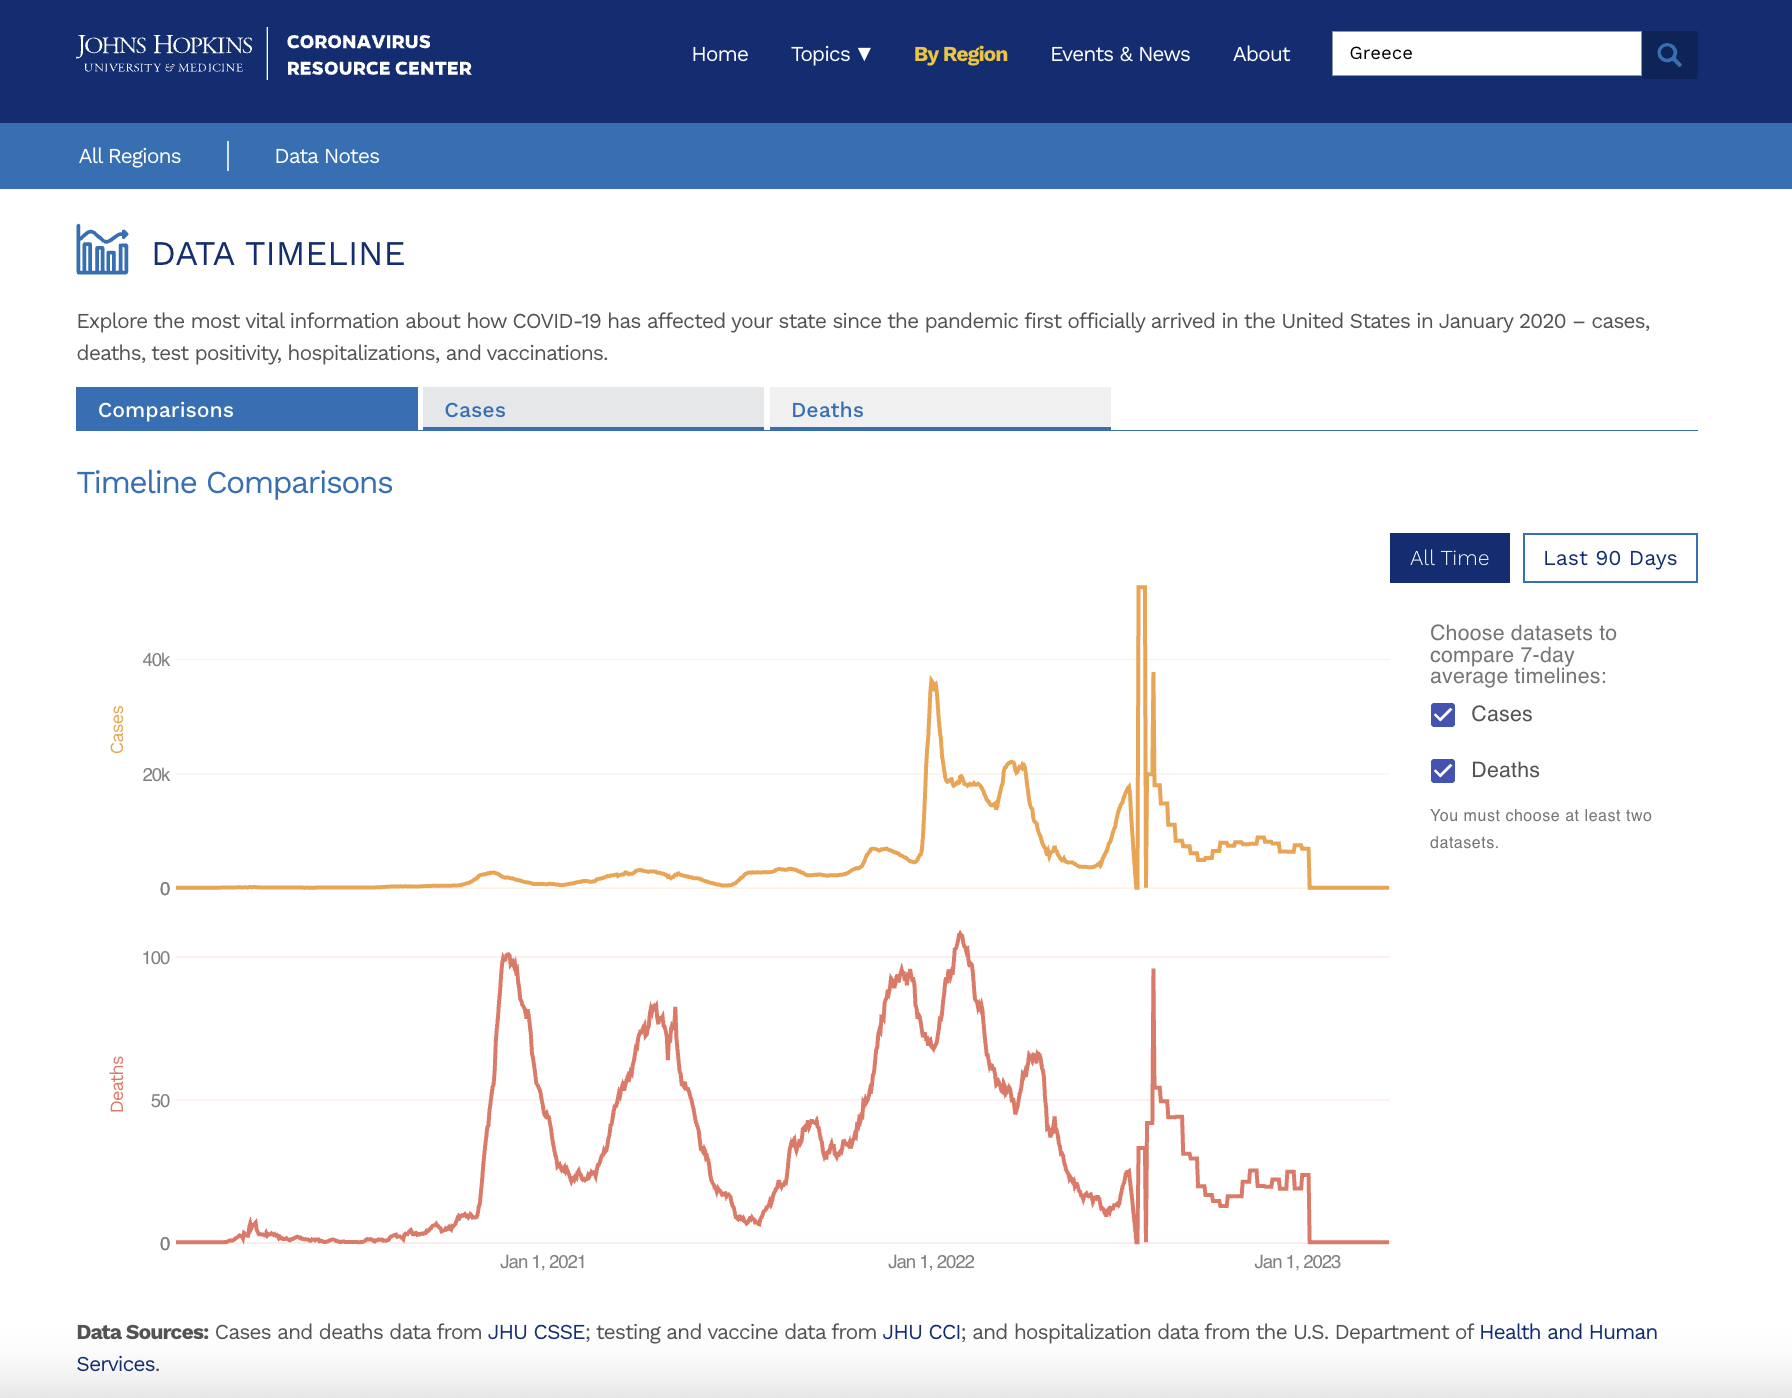Select the Comparisons tab
Image resolution: width=1792 pixels, height=1398 pixels.
pyautogui.click(x=247, y=409)
